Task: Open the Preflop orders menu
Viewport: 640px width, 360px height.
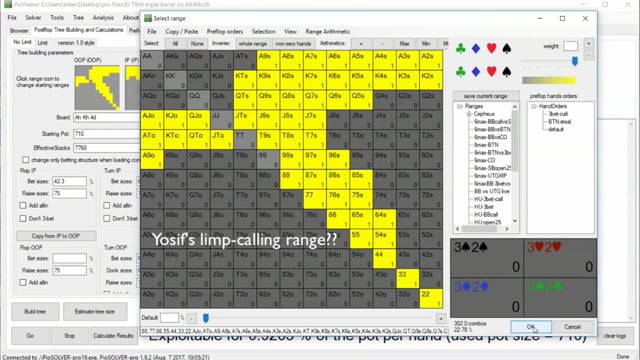Action: tap(225, 31)
